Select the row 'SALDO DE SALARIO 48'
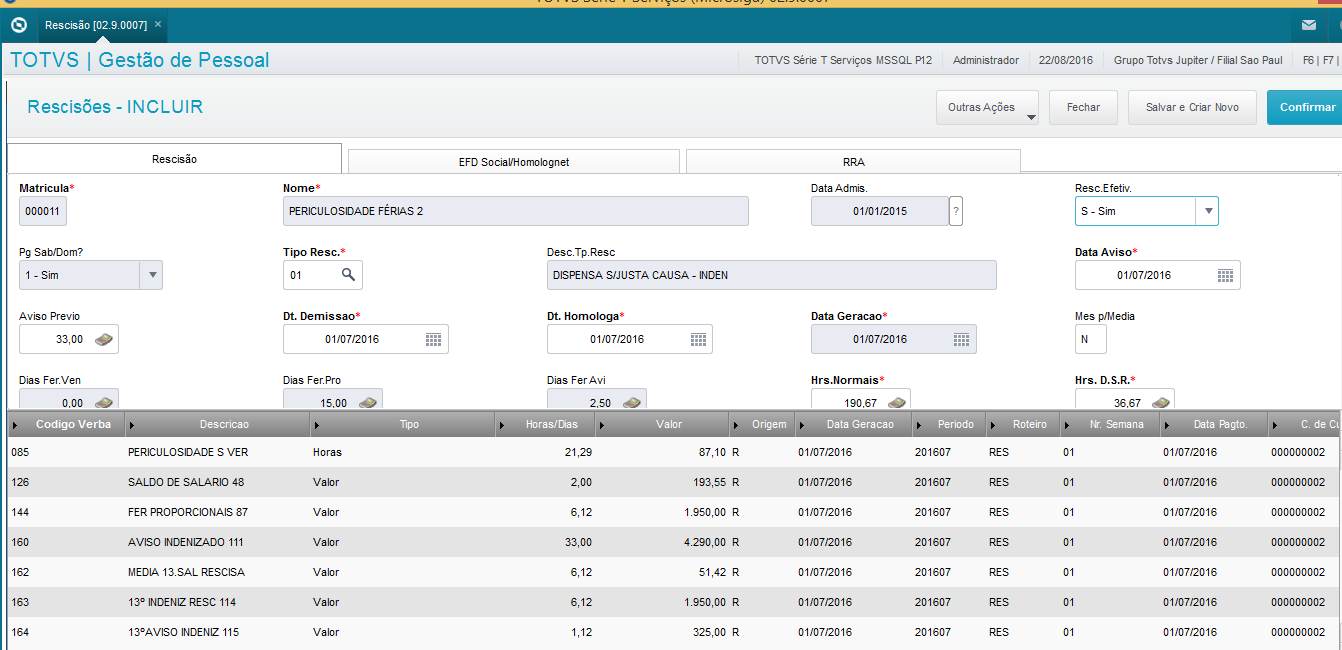The width and height of the screenshot is (1342, 650). click(x=671, y=482)
